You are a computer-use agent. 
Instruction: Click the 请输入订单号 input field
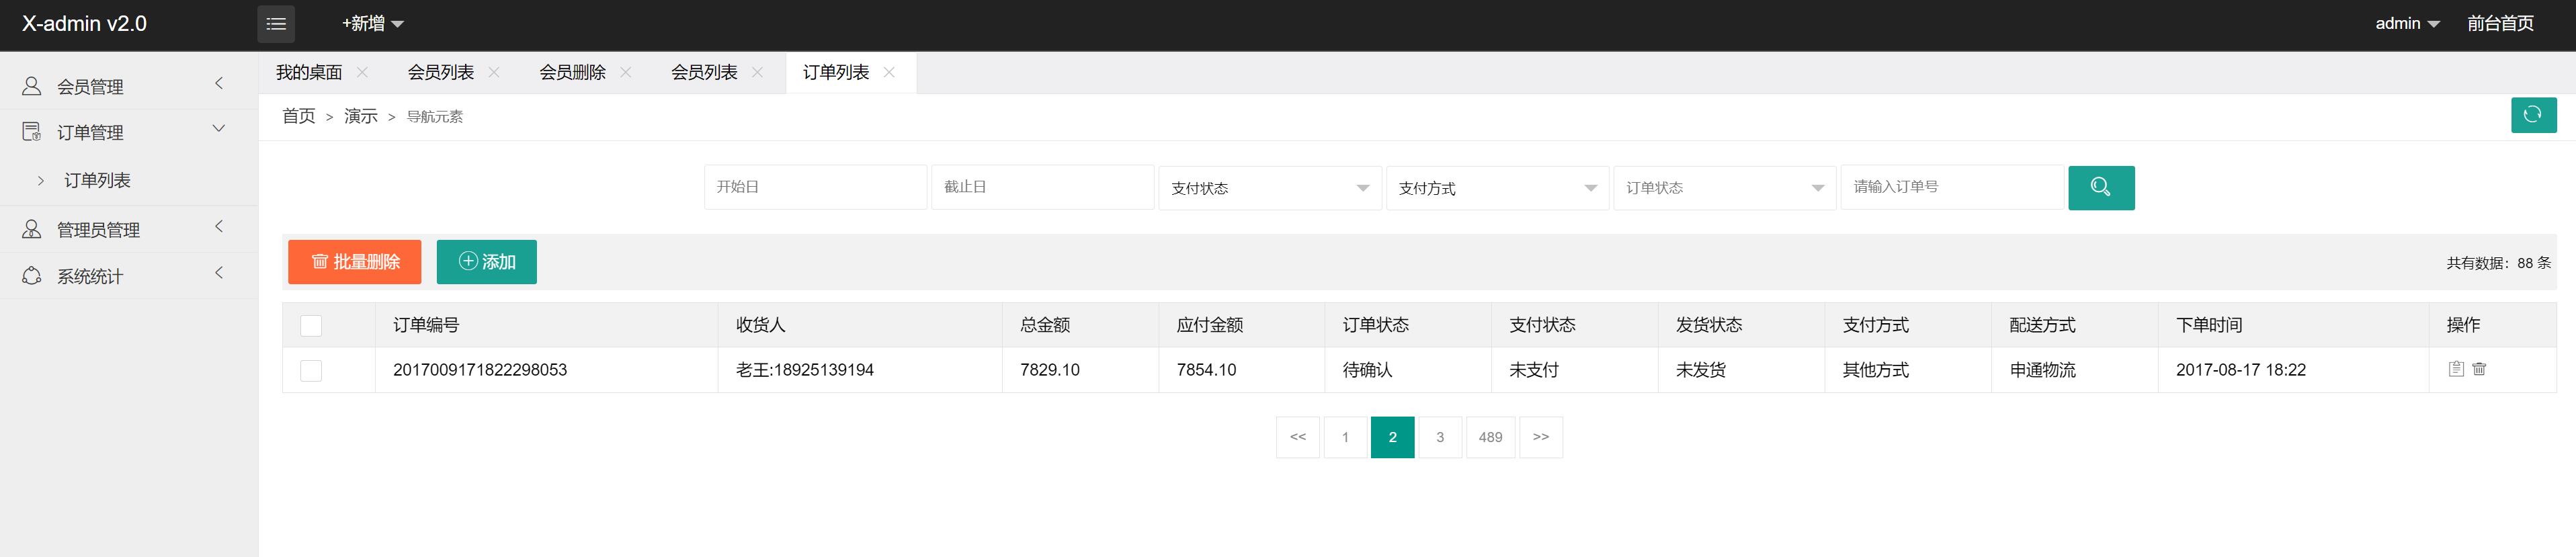(1951, 187)
